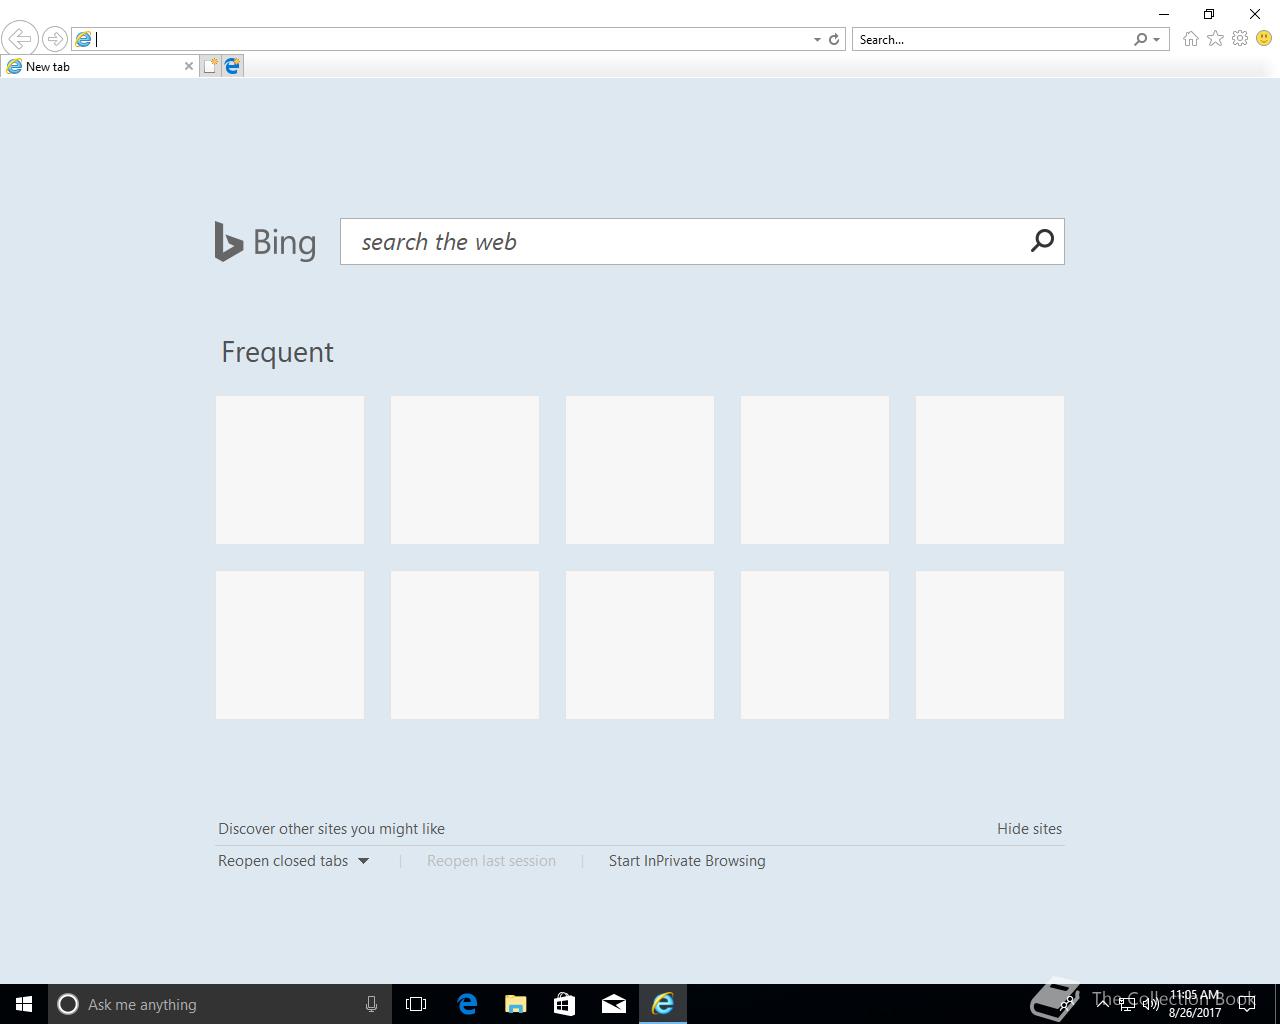Screen dimensions: 1280x1024
Task: Restore down the Internet Explorer window
Action: pyautogui.click(x=1209, y=14)
